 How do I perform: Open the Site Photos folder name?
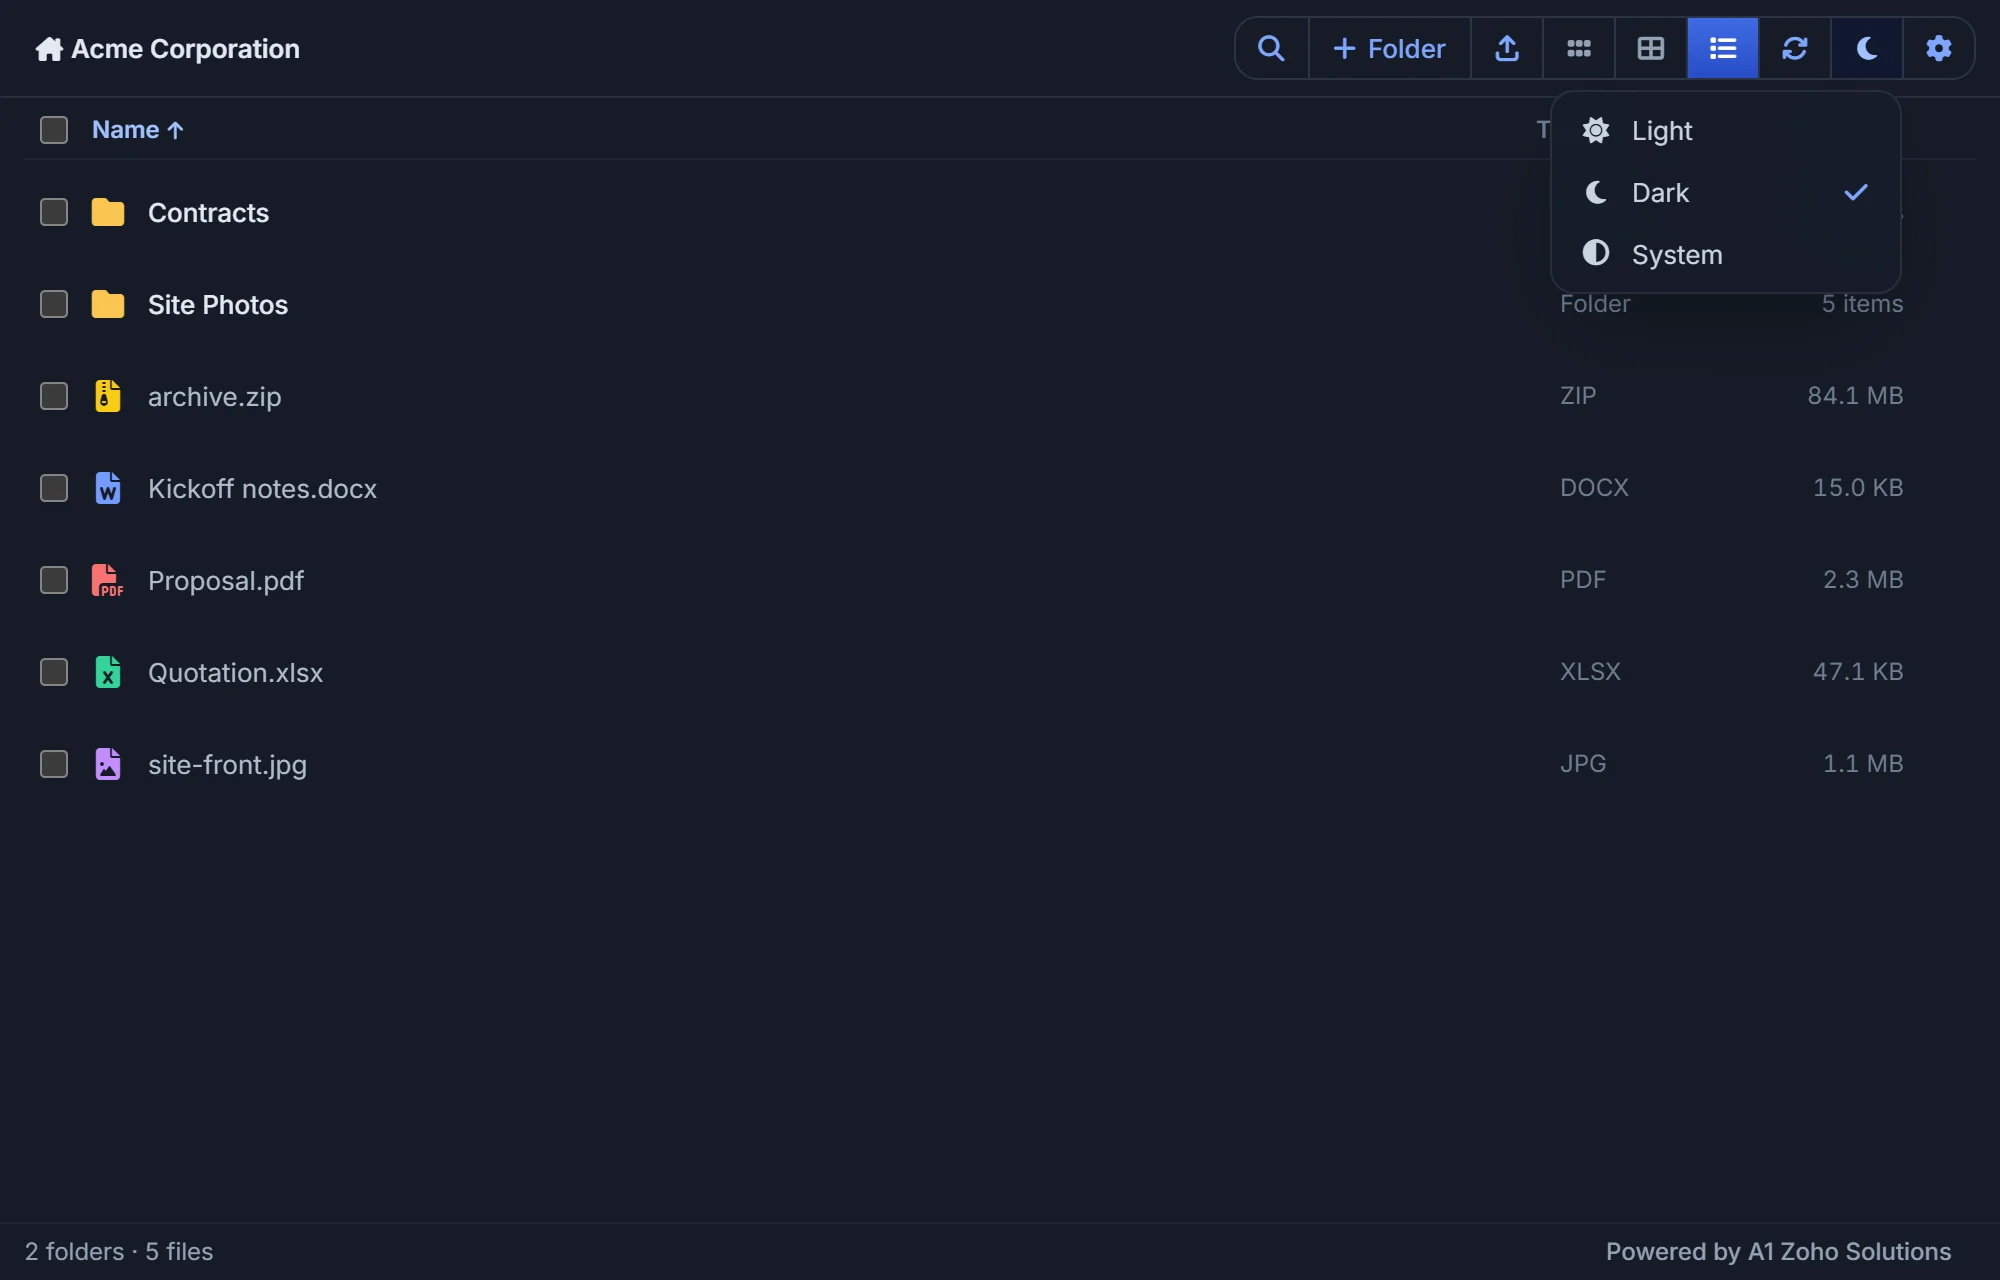coord(218,305)
